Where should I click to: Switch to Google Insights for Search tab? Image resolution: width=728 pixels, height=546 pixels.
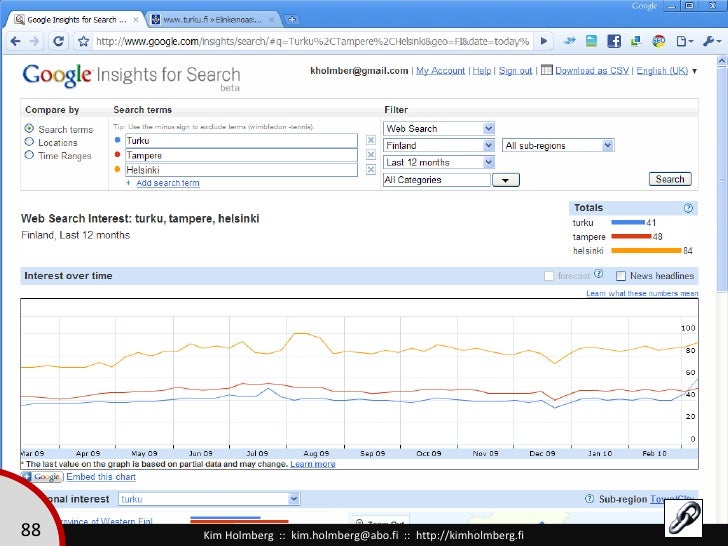pyautogui.click(x=77, y=20)
